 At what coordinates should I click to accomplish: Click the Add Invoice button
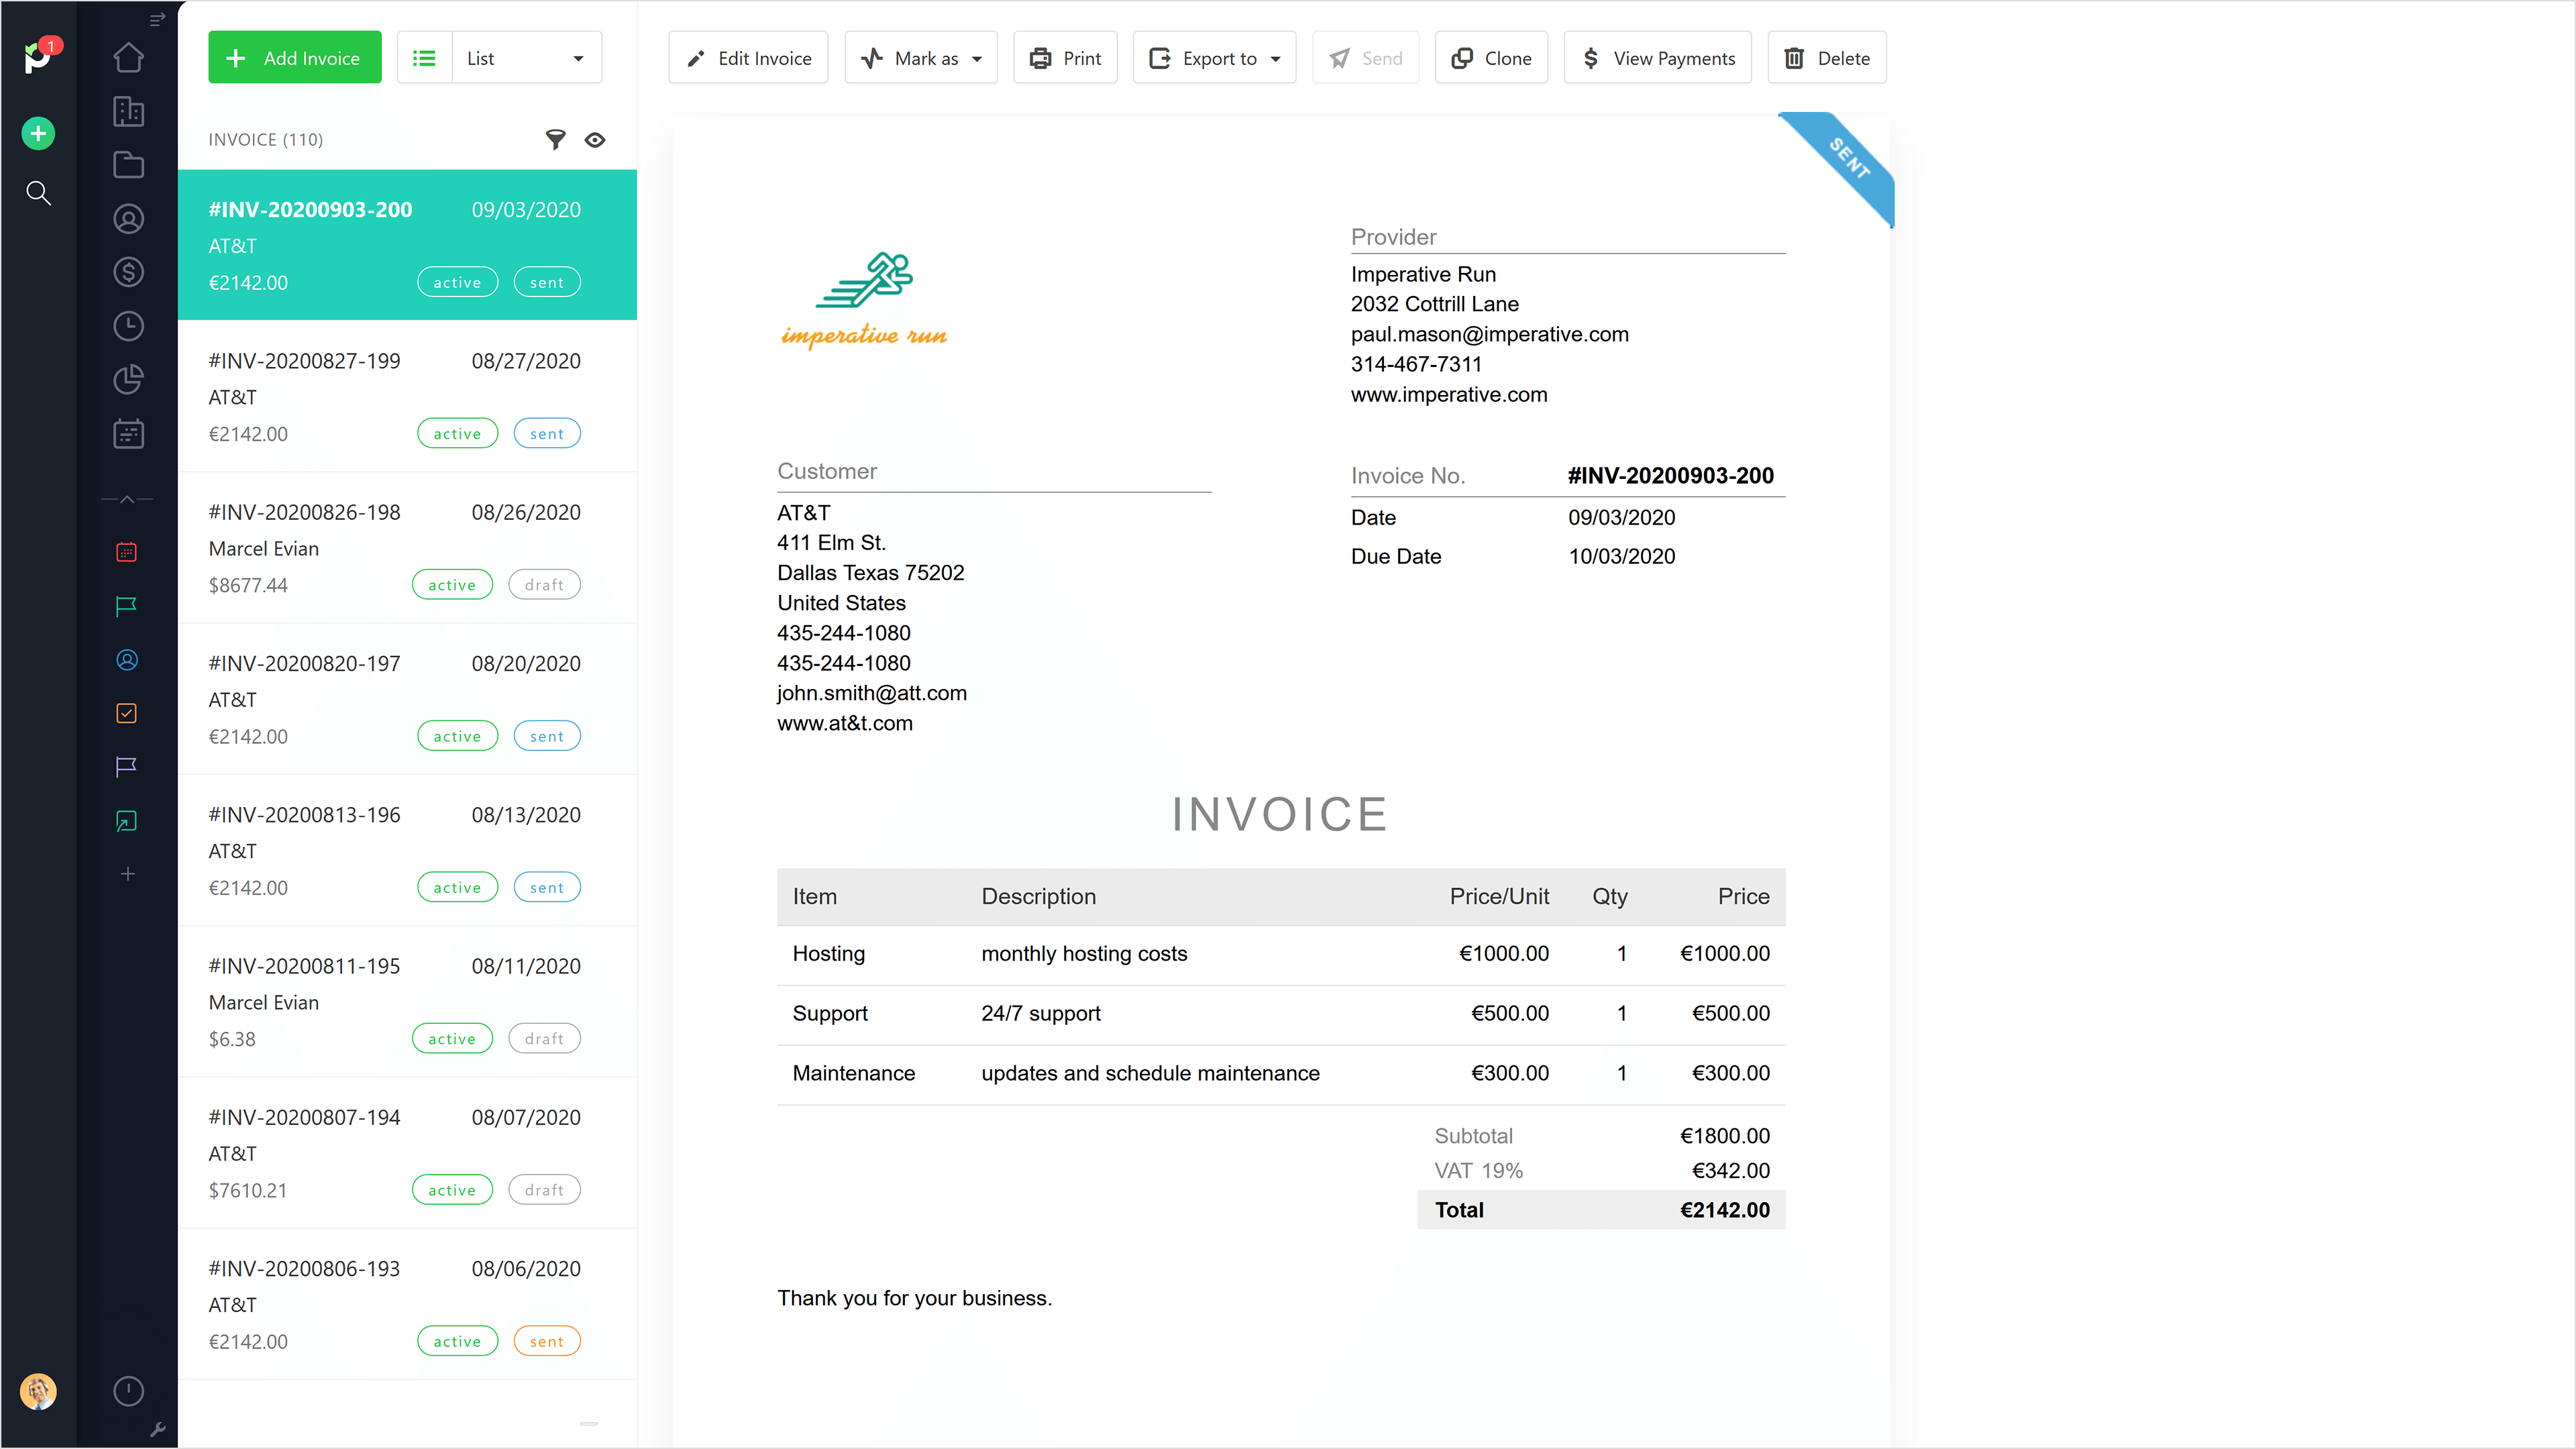click(x=294, y=58)
